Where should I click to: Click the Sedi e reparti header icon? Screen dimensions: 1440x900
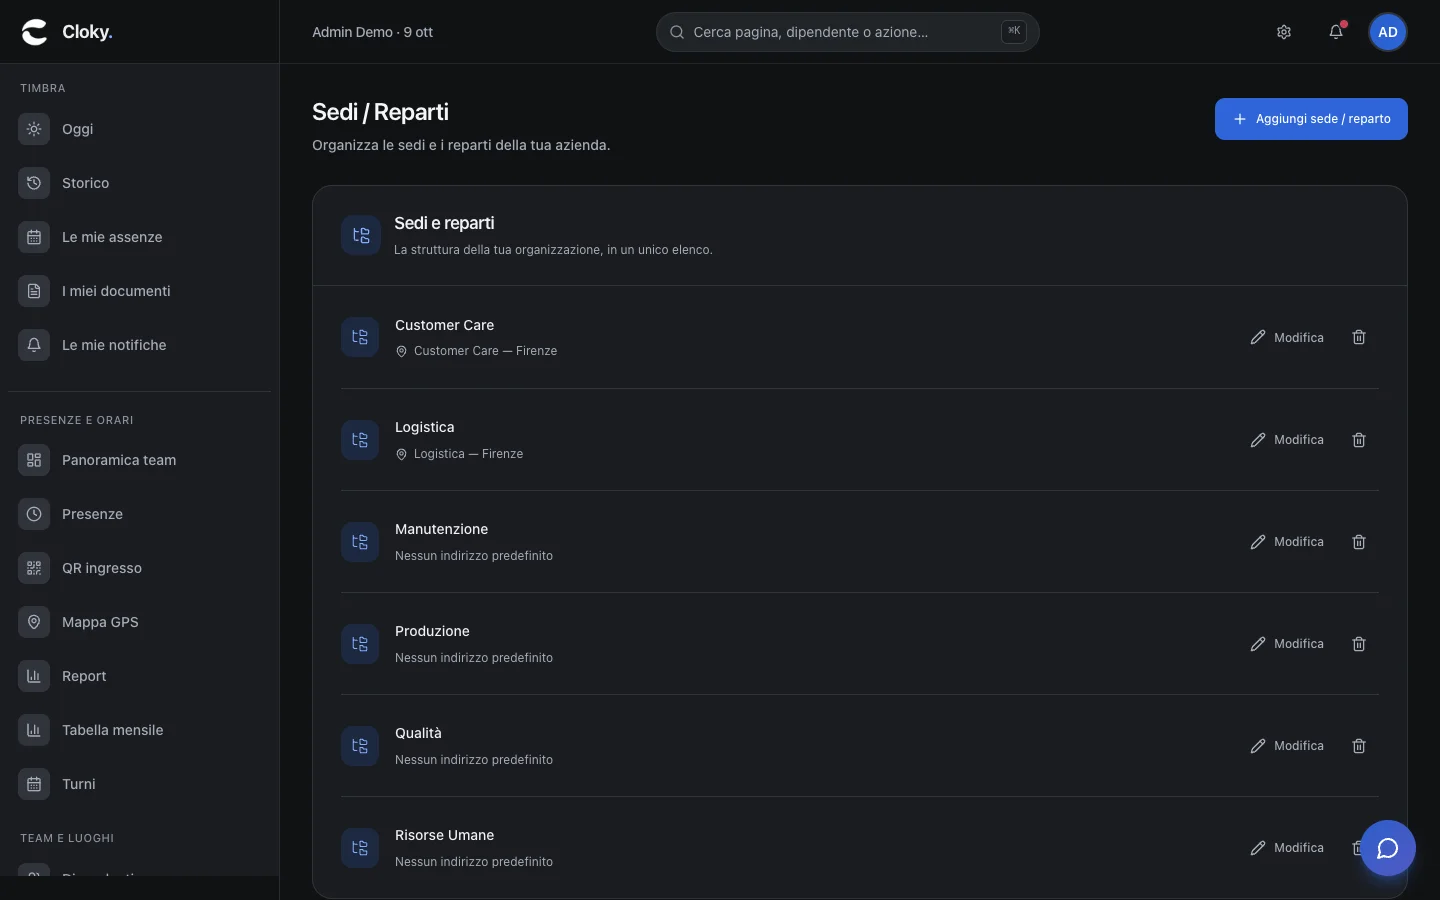point(361,235)
